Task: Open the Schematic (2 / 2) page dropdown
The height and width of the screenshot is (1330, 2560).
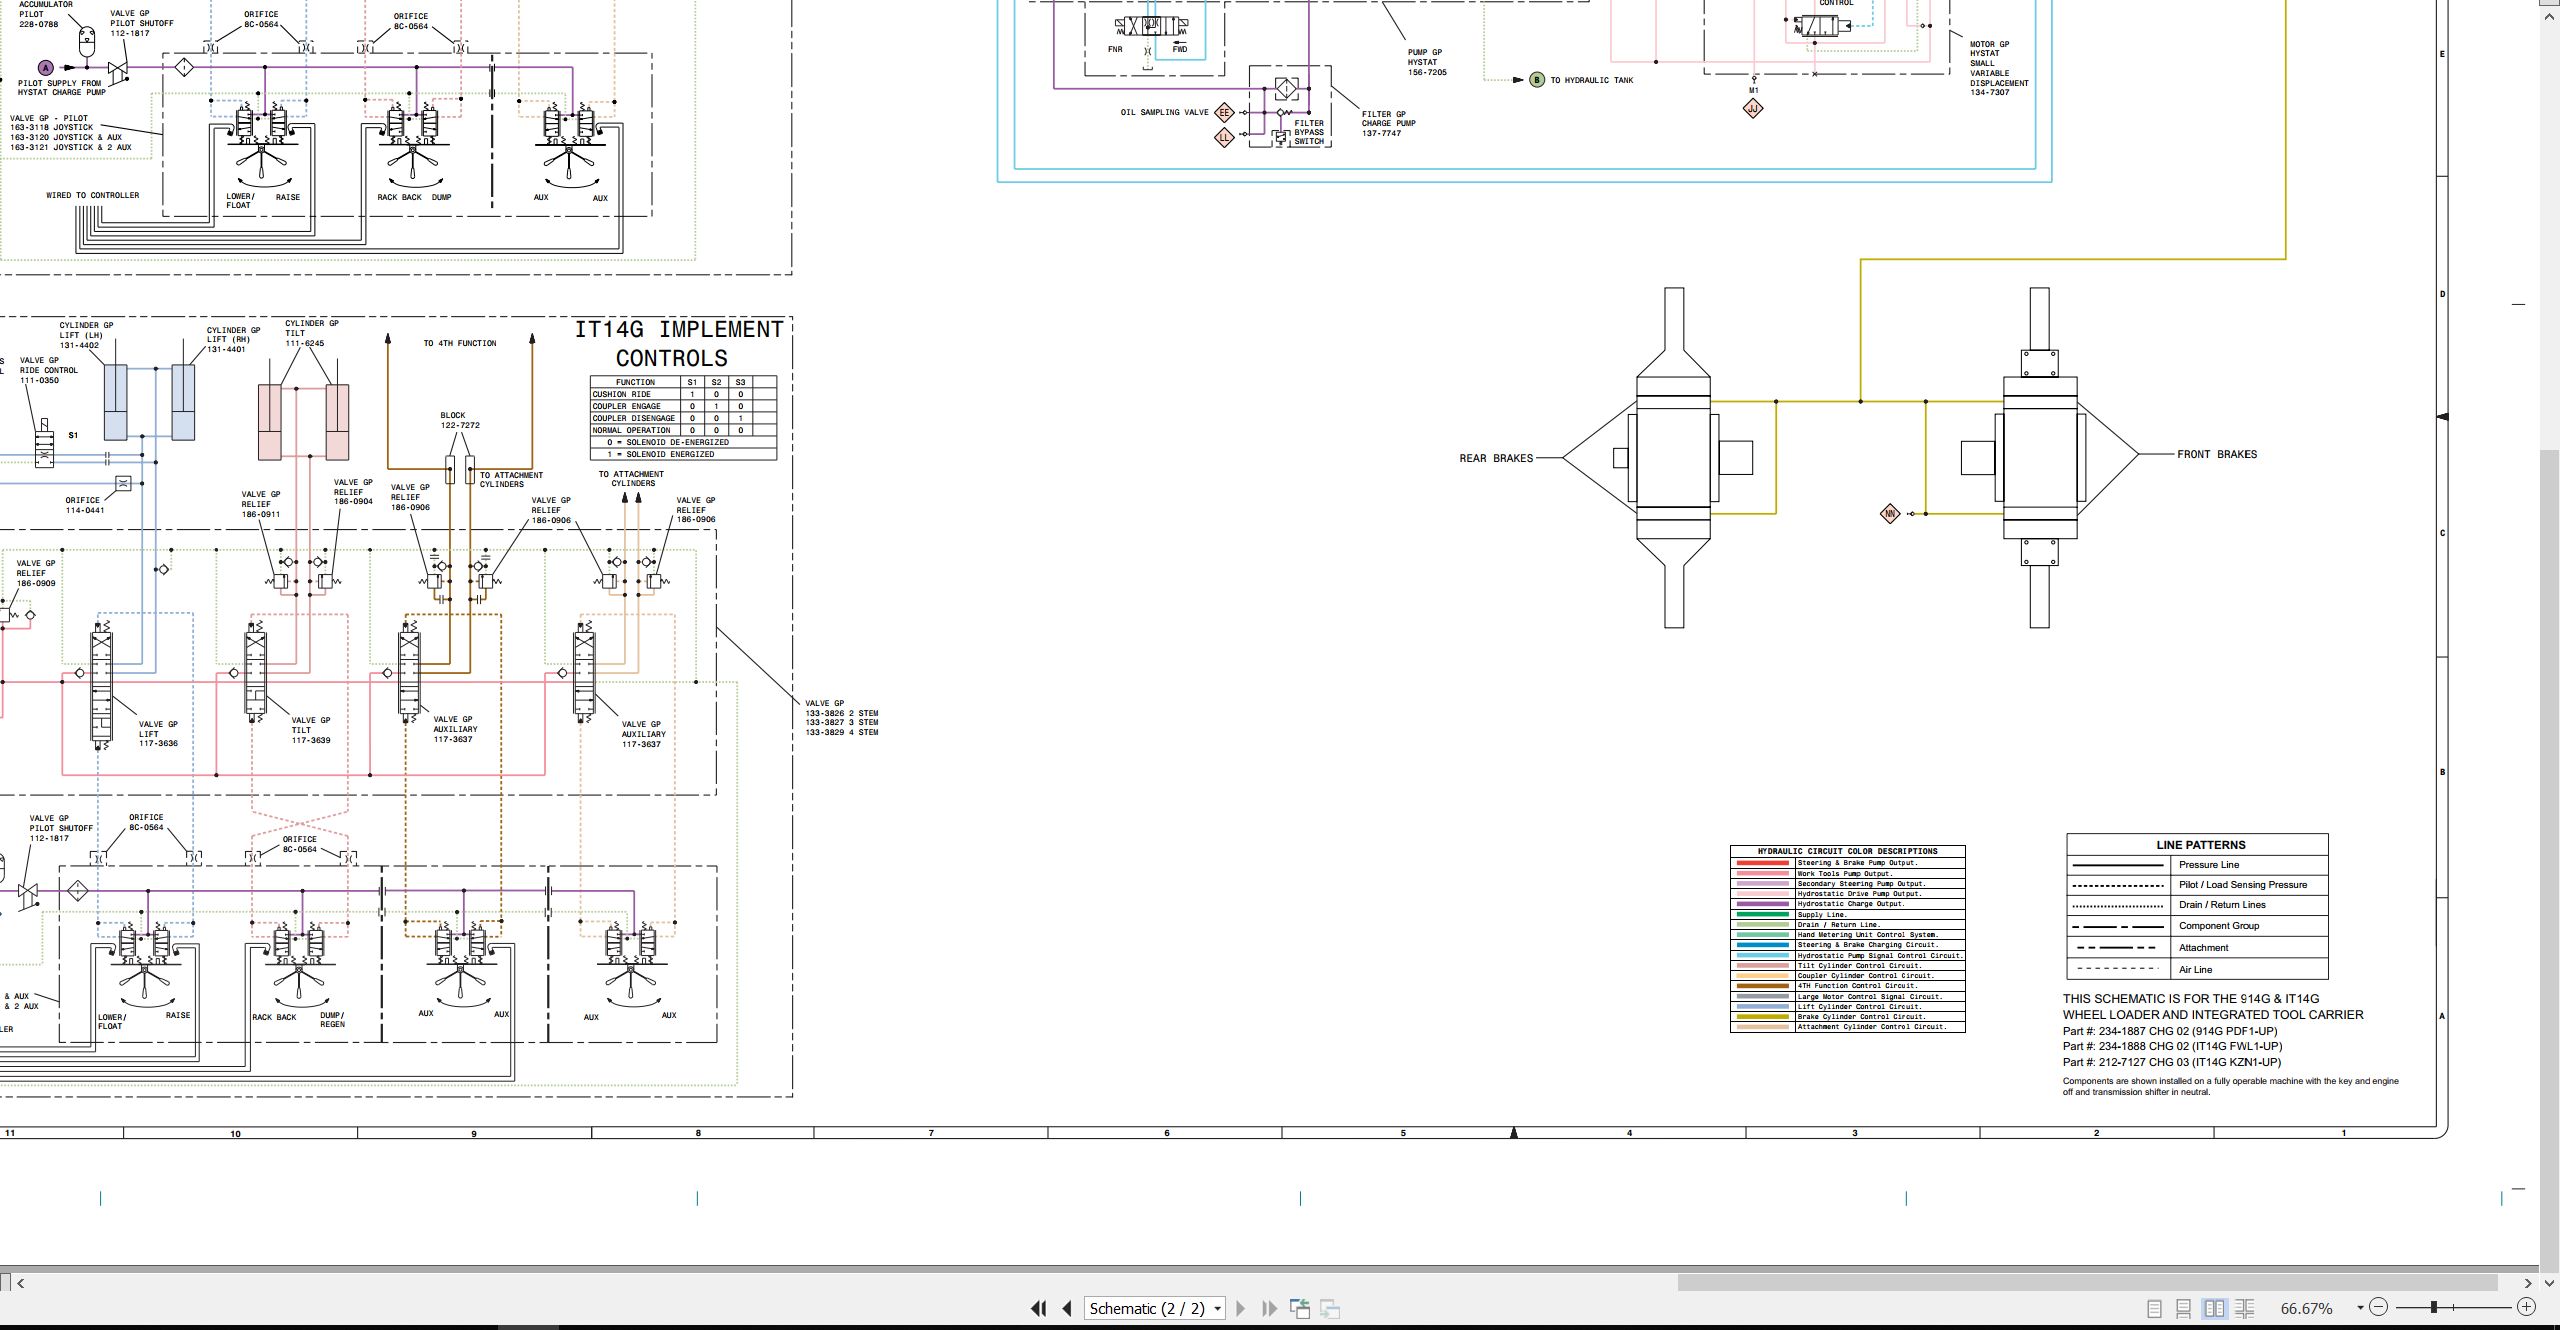Action: click(1155, 1308)
